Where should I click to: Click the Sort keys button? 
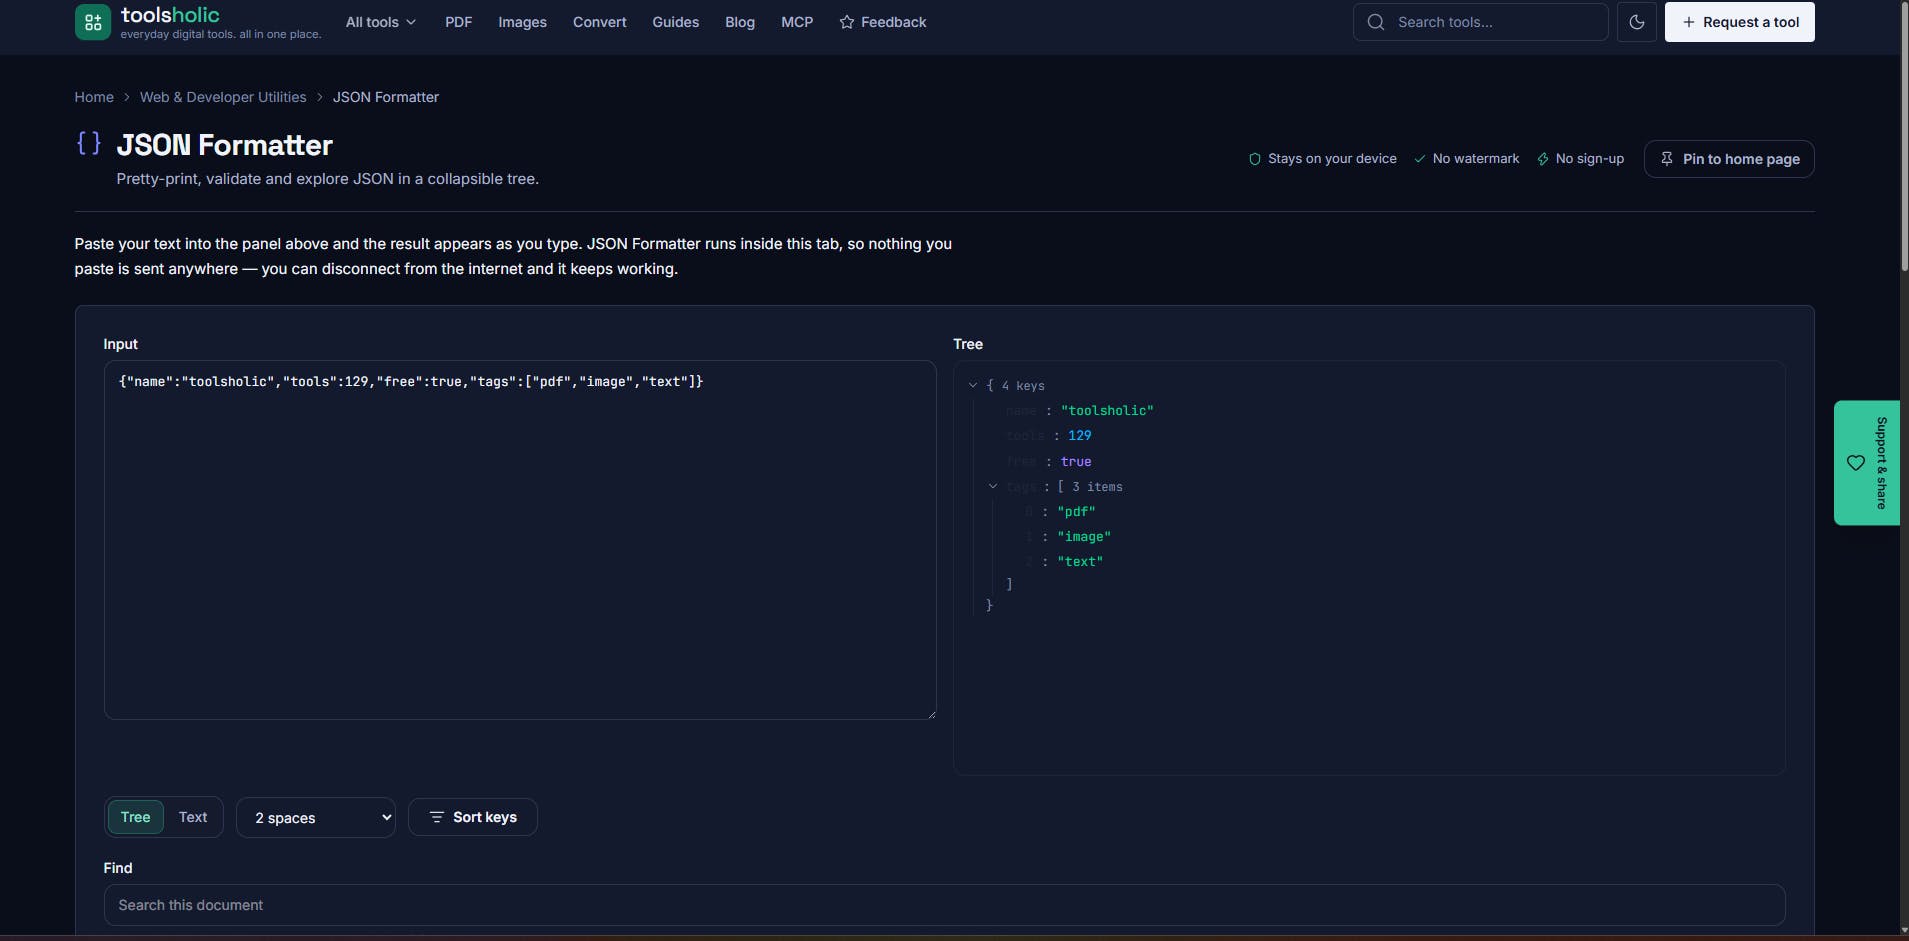(x=473, y=817)
